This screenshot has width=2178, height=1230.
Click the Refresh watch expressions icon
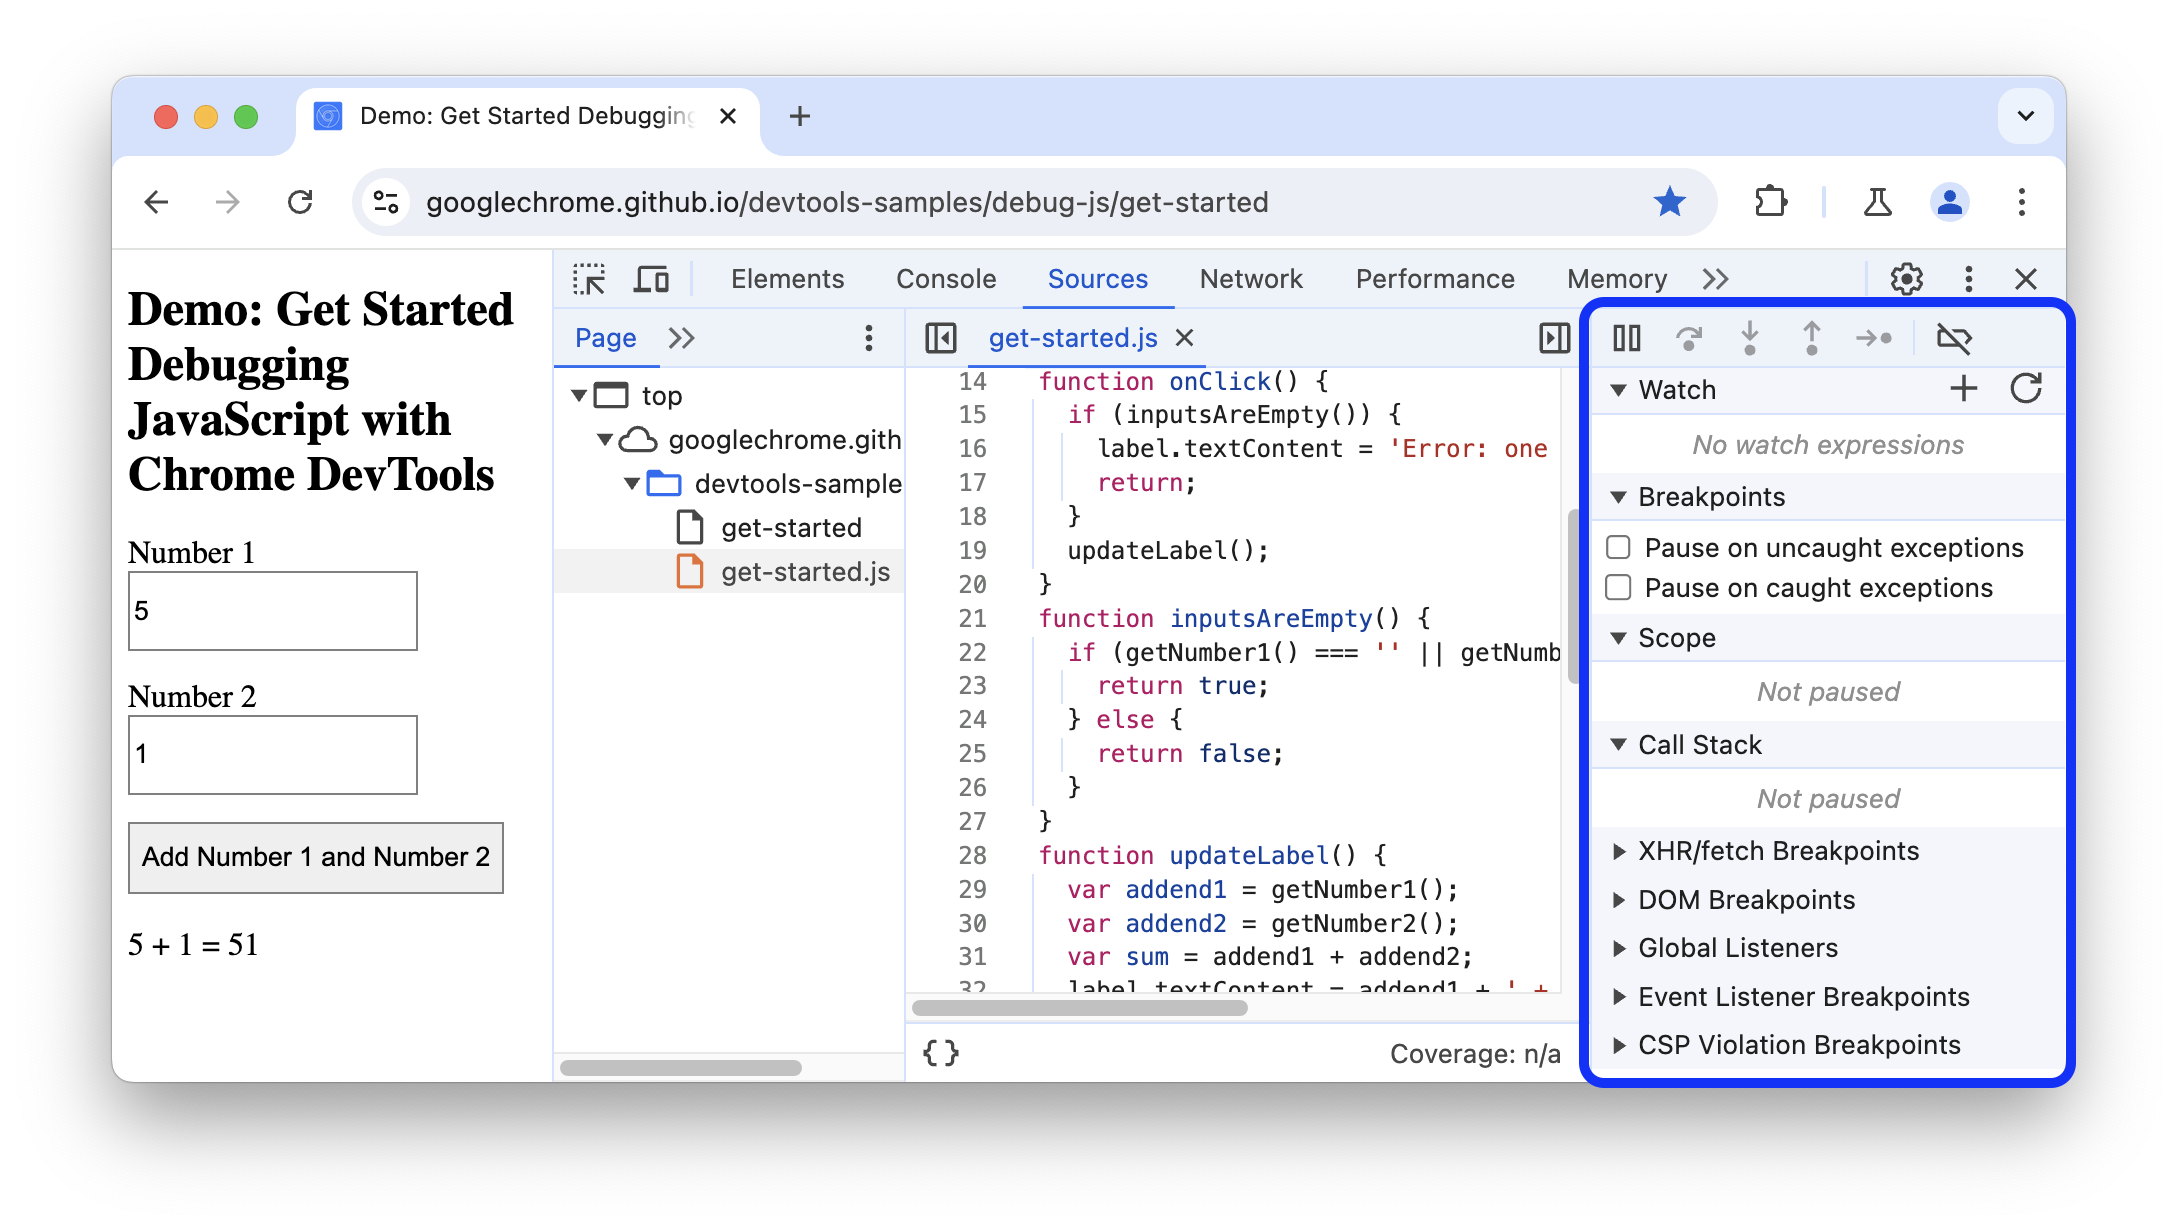click(x=2022, y=389)
